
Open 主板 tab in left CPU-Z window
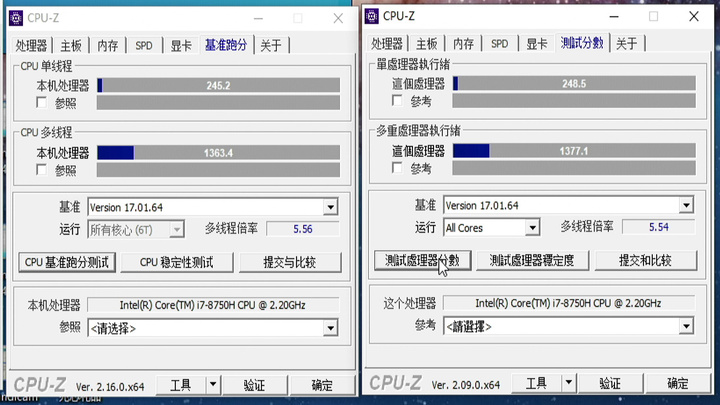coord(71,45)
